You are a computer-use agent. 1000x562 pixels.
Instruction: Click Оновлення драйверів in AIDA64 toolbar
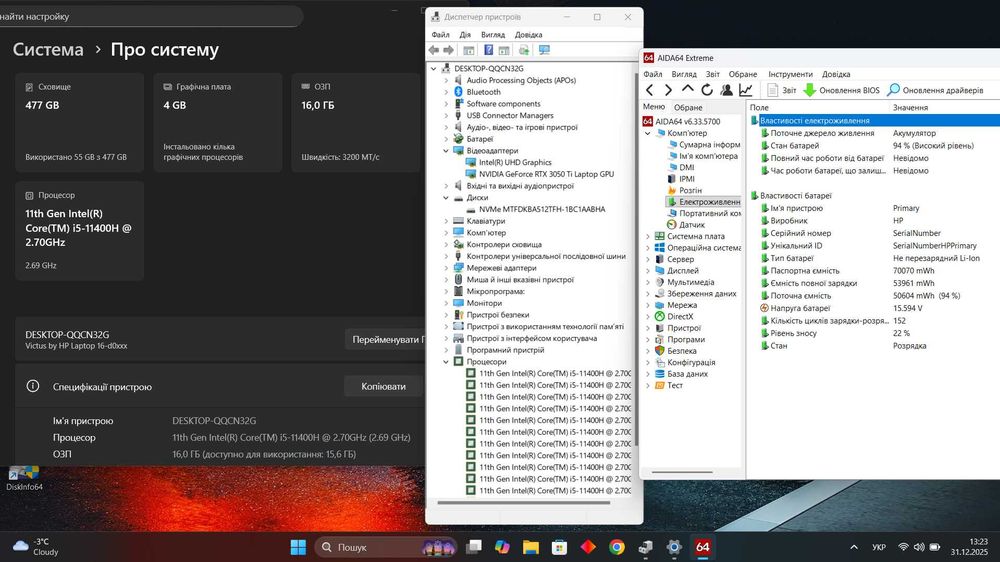click(x=936, y=90)
